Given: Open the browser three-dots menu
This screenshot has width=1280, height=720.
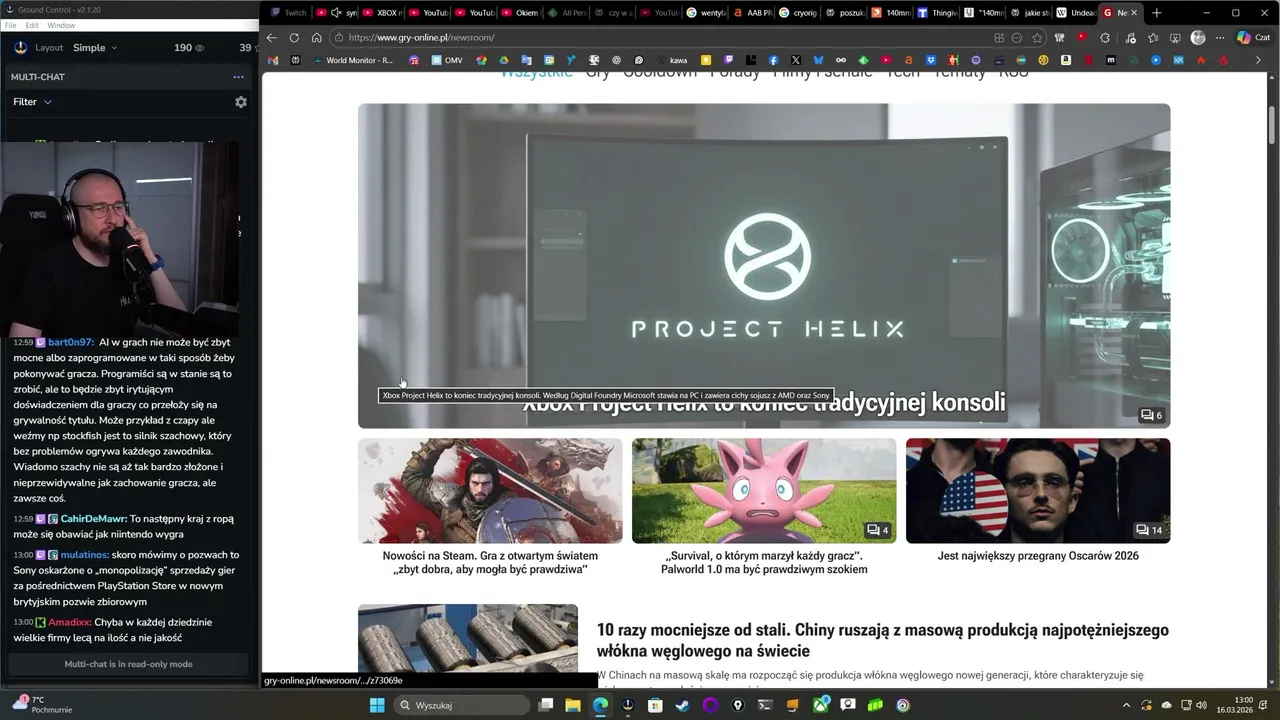Looking at the screenshot, I should pos(1219,38).
